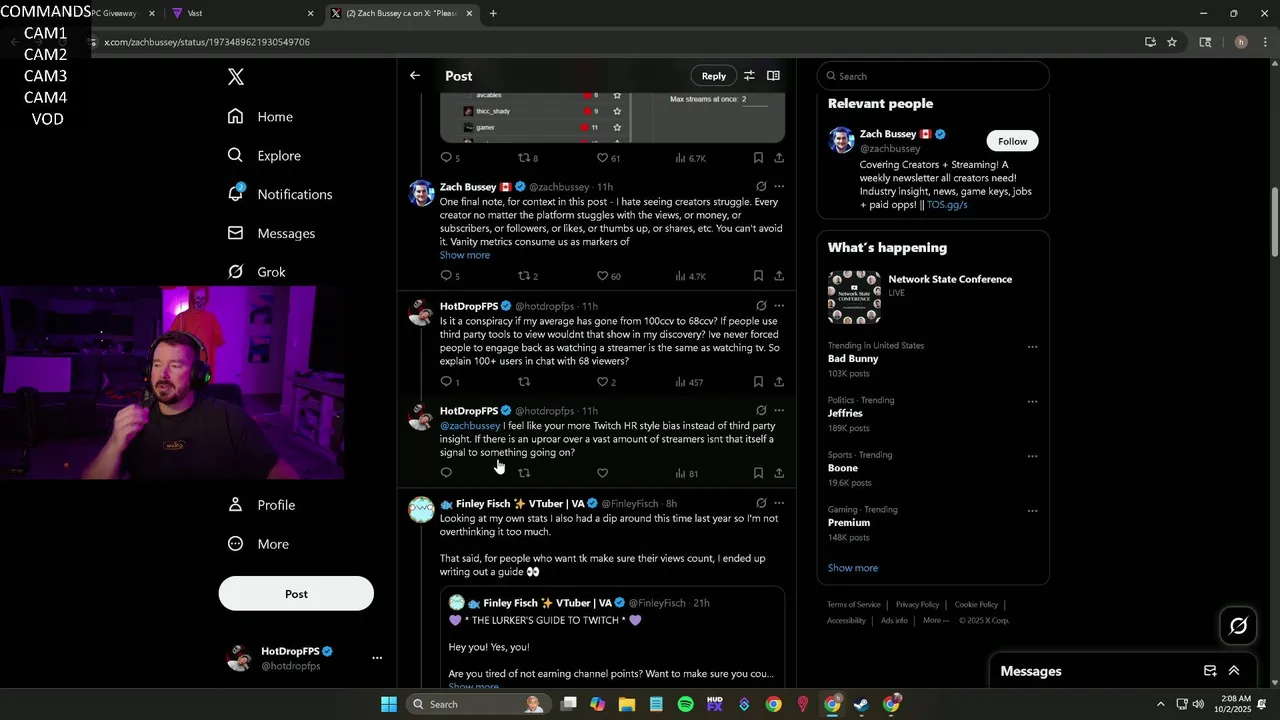Screen dimensions: 1280x720
Task: Open Privacy Policy footer link
Action: (917, 605)
